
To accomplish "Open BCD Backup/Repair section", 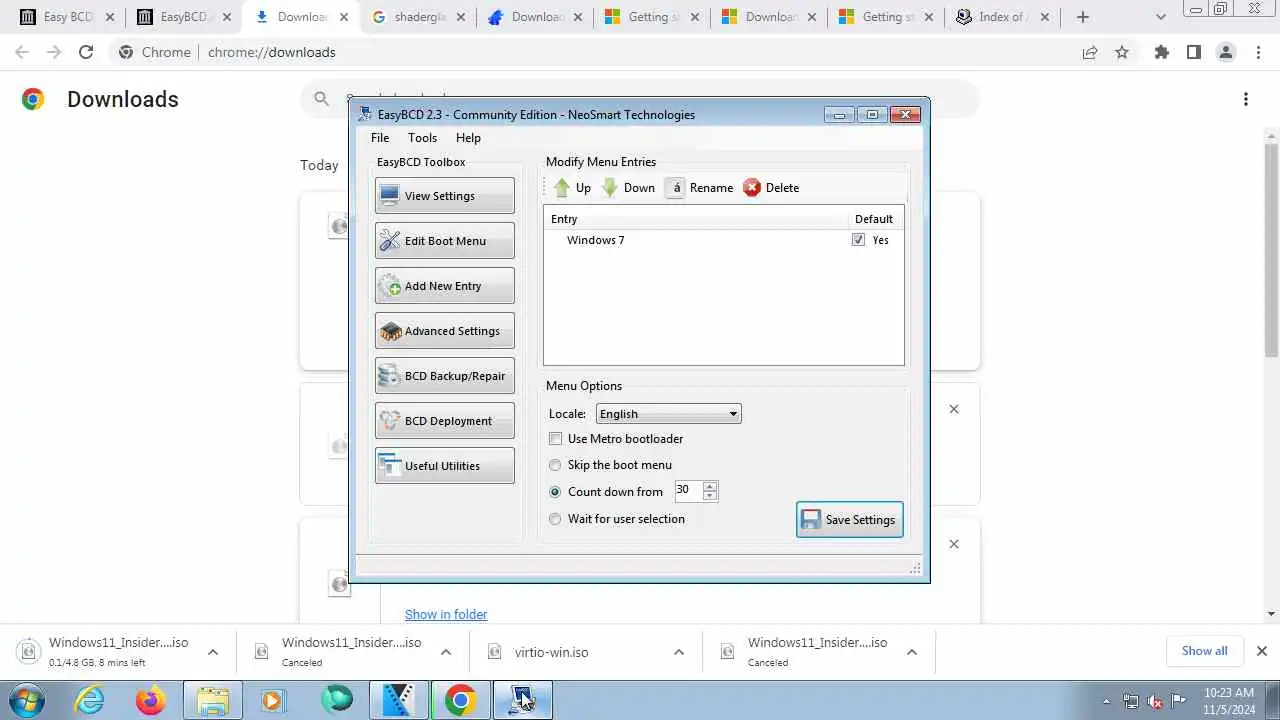I will [x=445, y=376].
